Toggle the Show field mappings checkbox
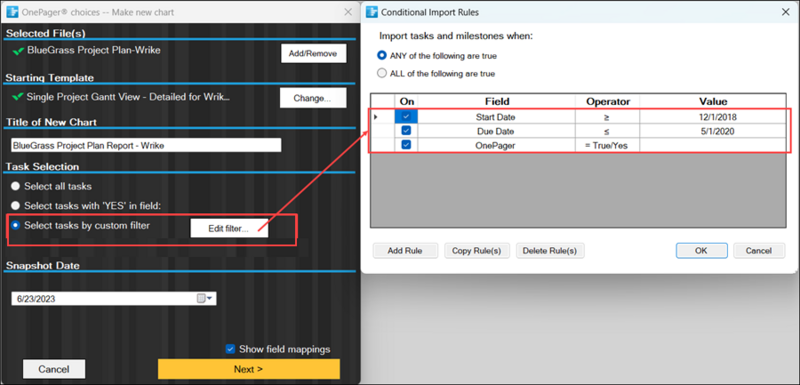800x385 pixels. (x=230, y=349)
